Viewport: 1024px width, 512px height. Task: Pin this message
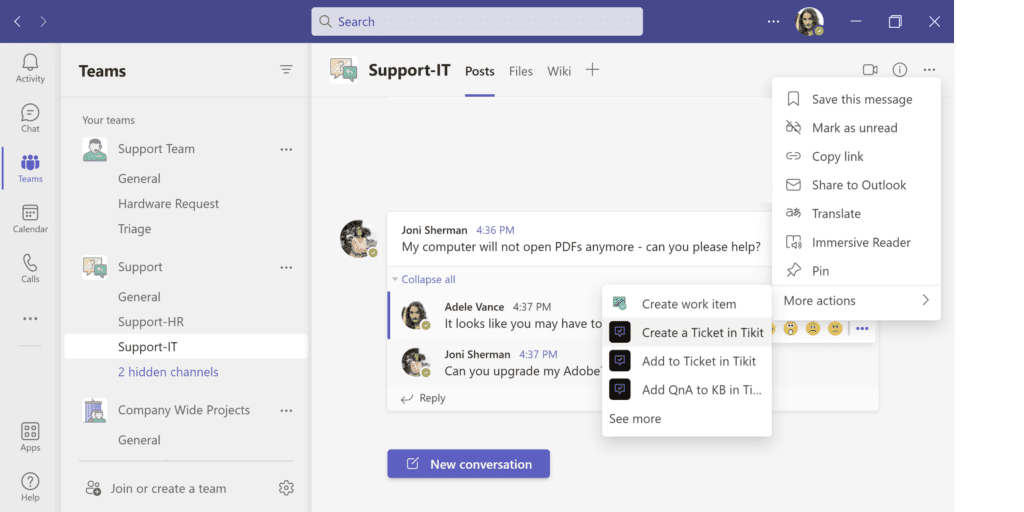856,271
